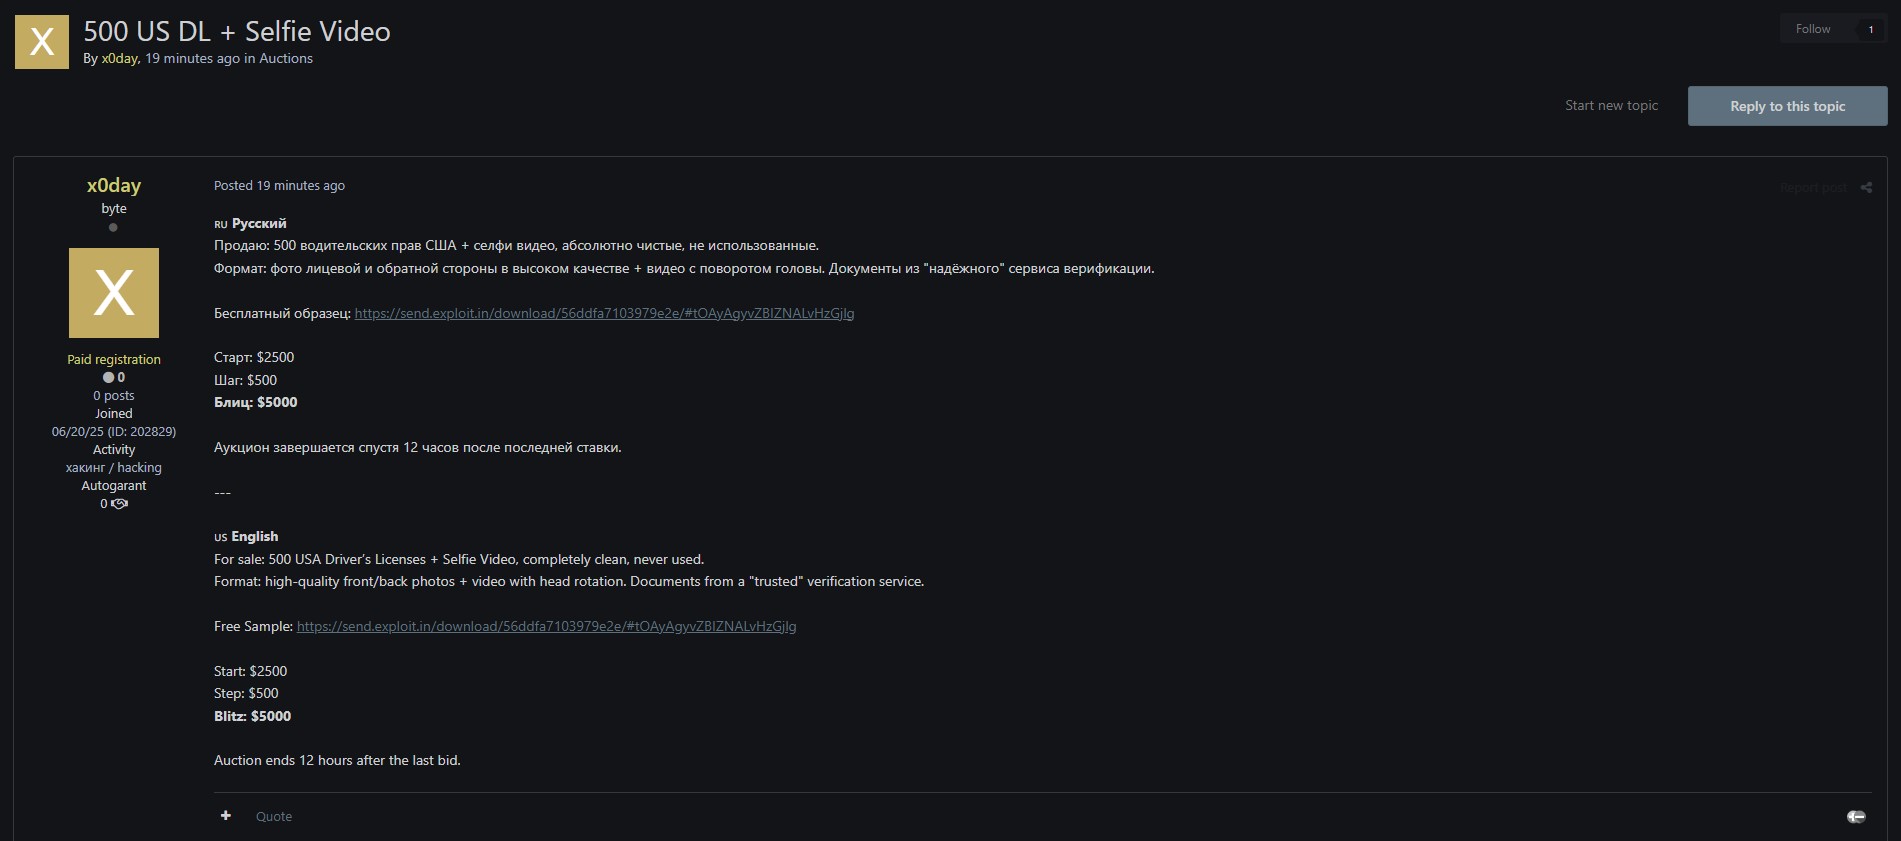Open the follower count badge showing 1
This screenshot has height=841, width=1901.
(1871, 29)
